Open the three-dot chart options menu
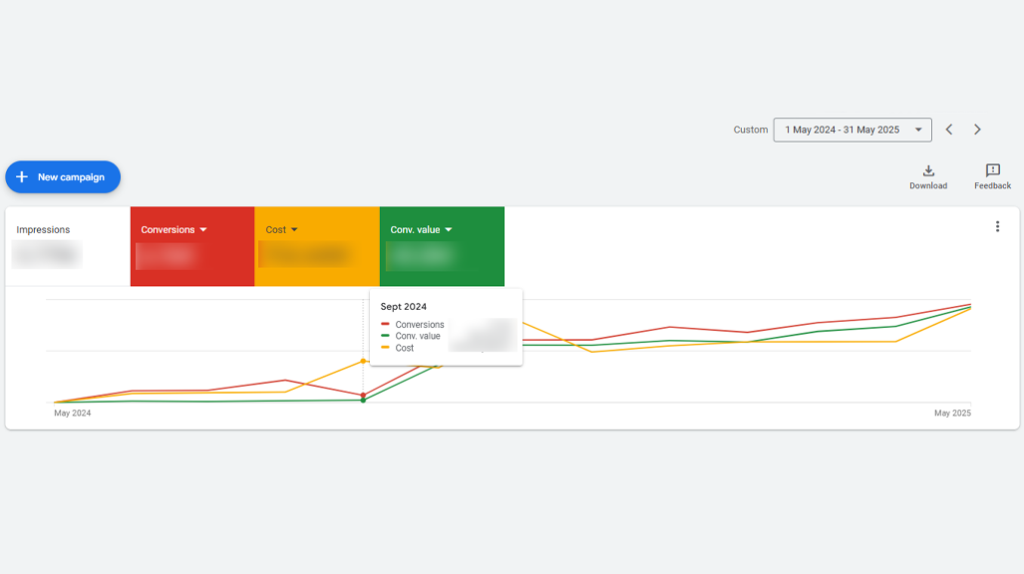Screen dimensions: 1024x574 pyautogui.click(x=996, y=227)
